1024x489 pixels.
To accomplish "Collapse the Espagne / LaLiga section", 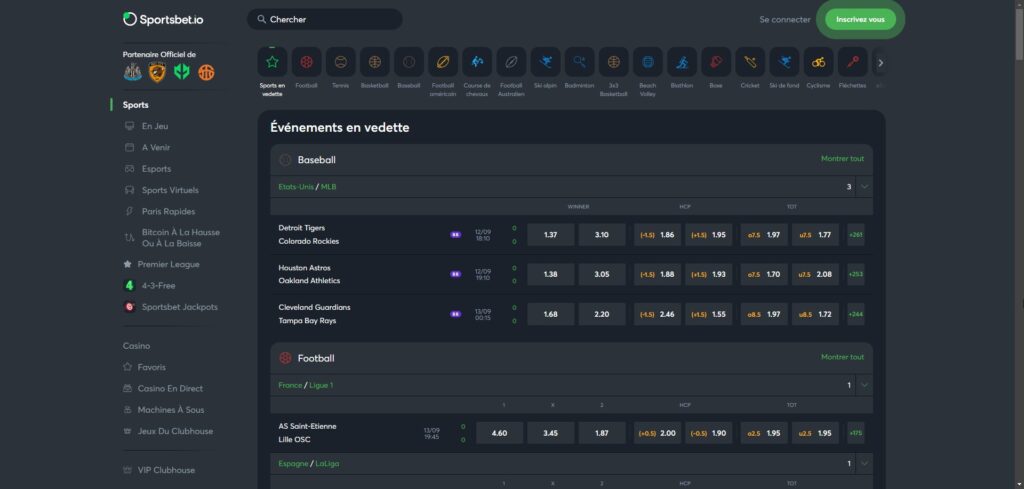I will coord(864,463).
